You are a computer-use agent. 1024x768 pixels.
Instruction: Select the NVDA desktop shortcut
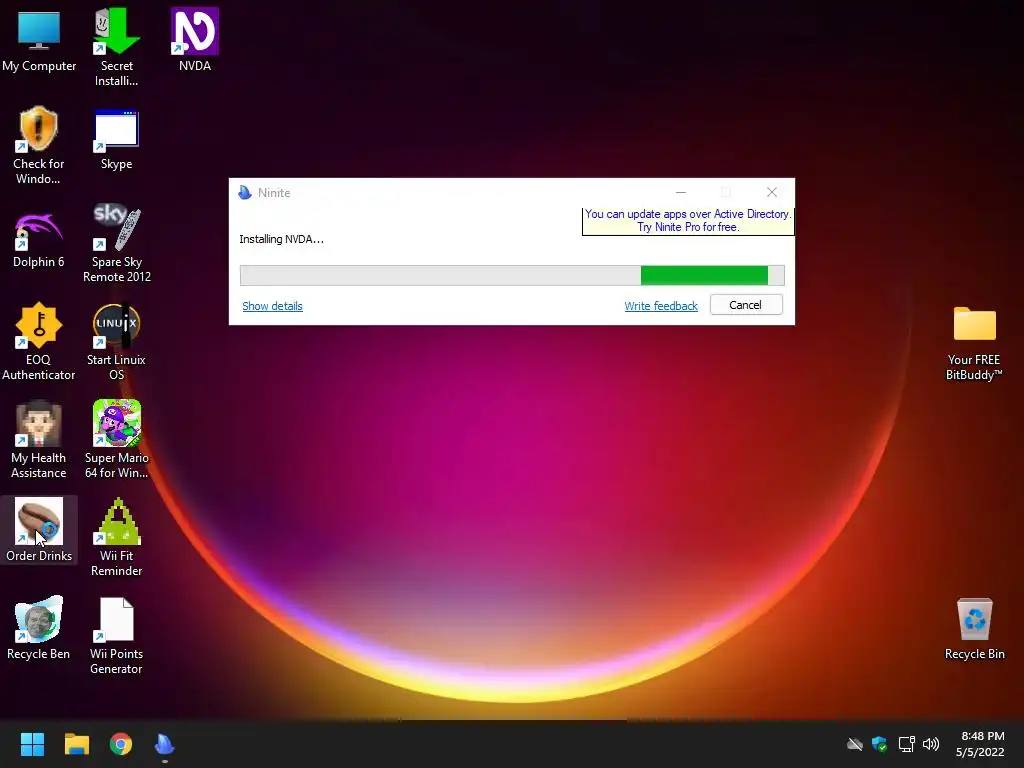195,40
